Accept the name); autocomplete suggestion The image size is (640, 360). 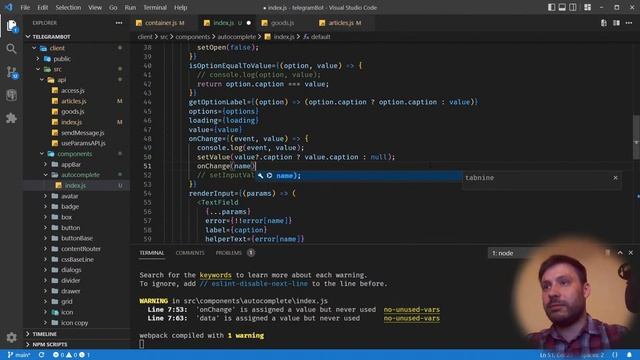[x=358, y=176]
